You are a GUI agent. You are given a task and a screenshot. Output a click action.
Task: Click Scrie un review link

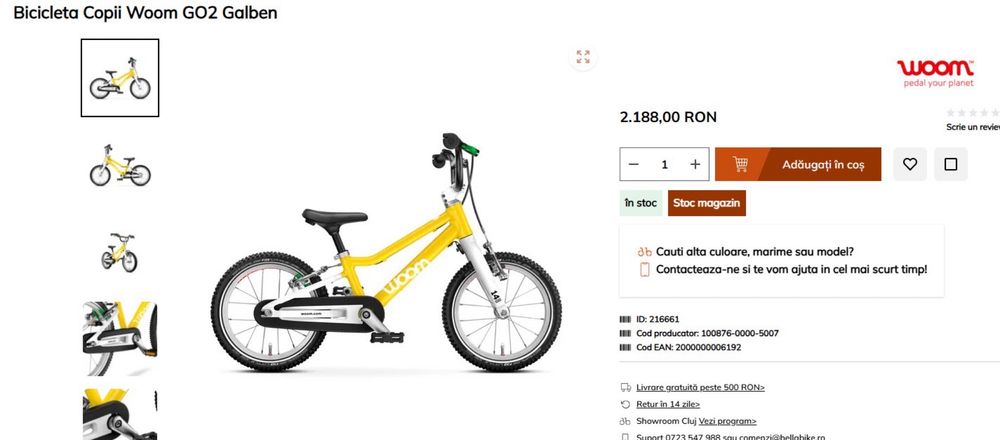[x=973, y=127]
